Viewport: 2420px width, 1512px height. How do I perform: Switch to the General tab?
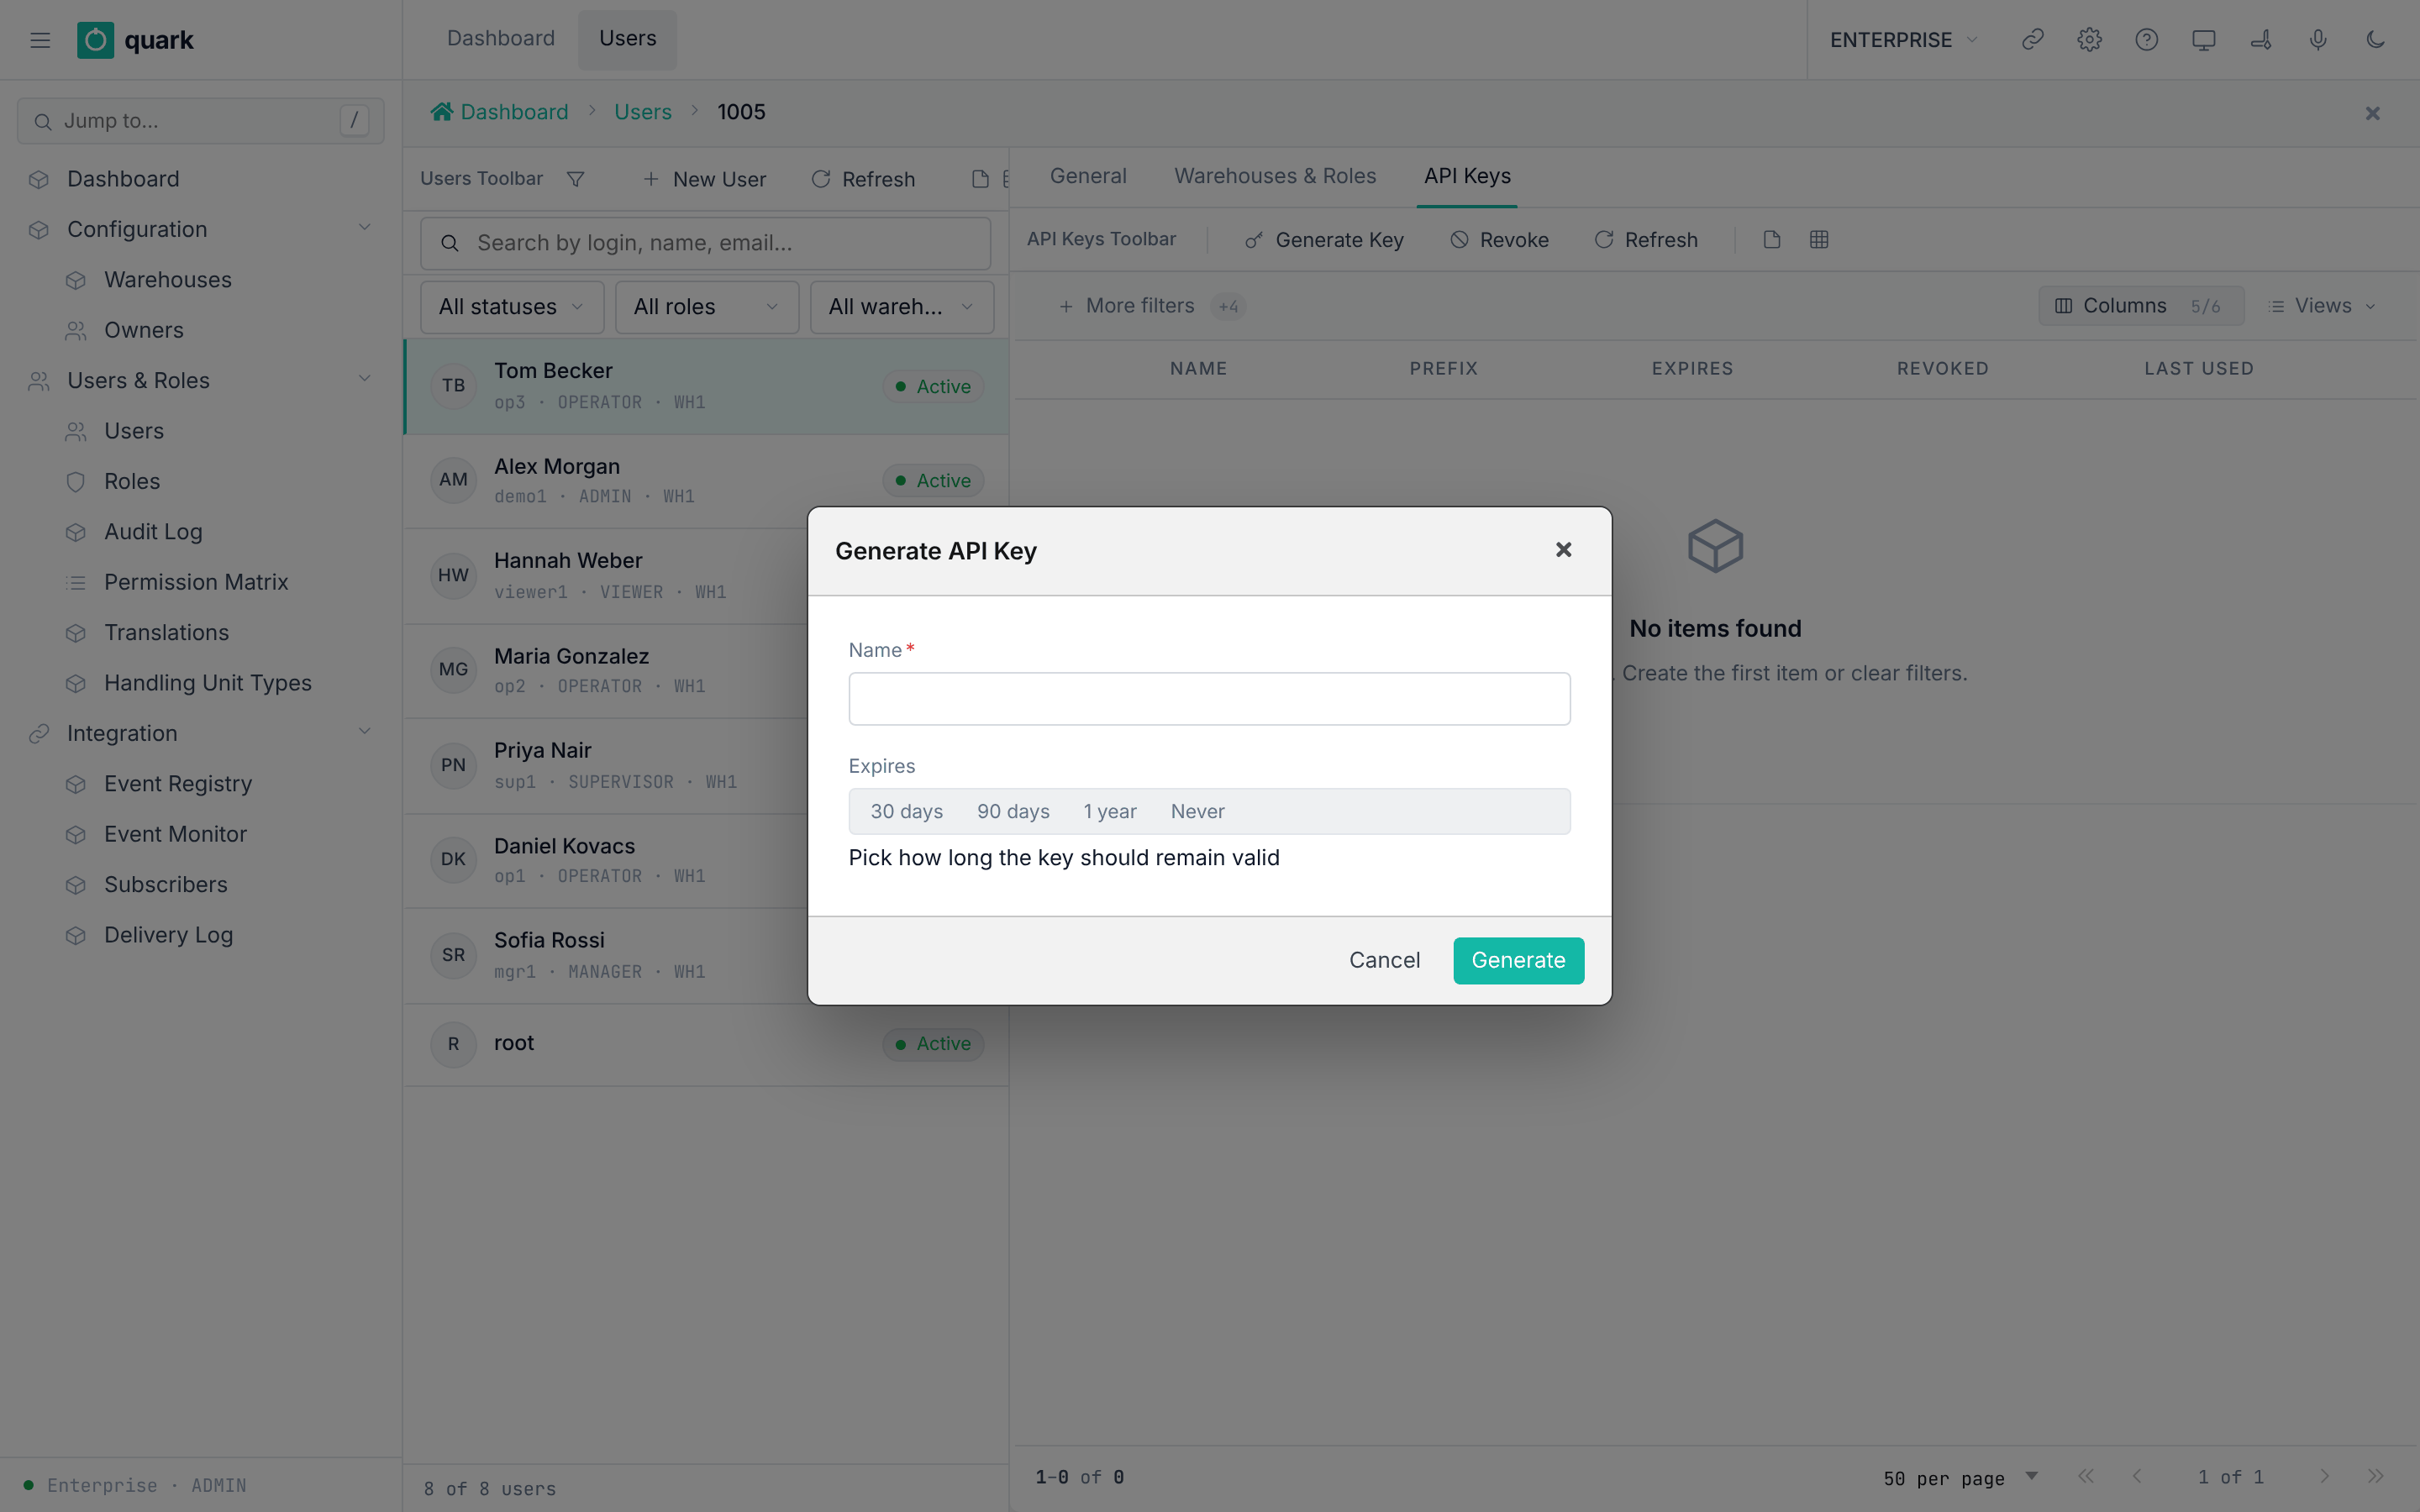(x=1088, y=176)
